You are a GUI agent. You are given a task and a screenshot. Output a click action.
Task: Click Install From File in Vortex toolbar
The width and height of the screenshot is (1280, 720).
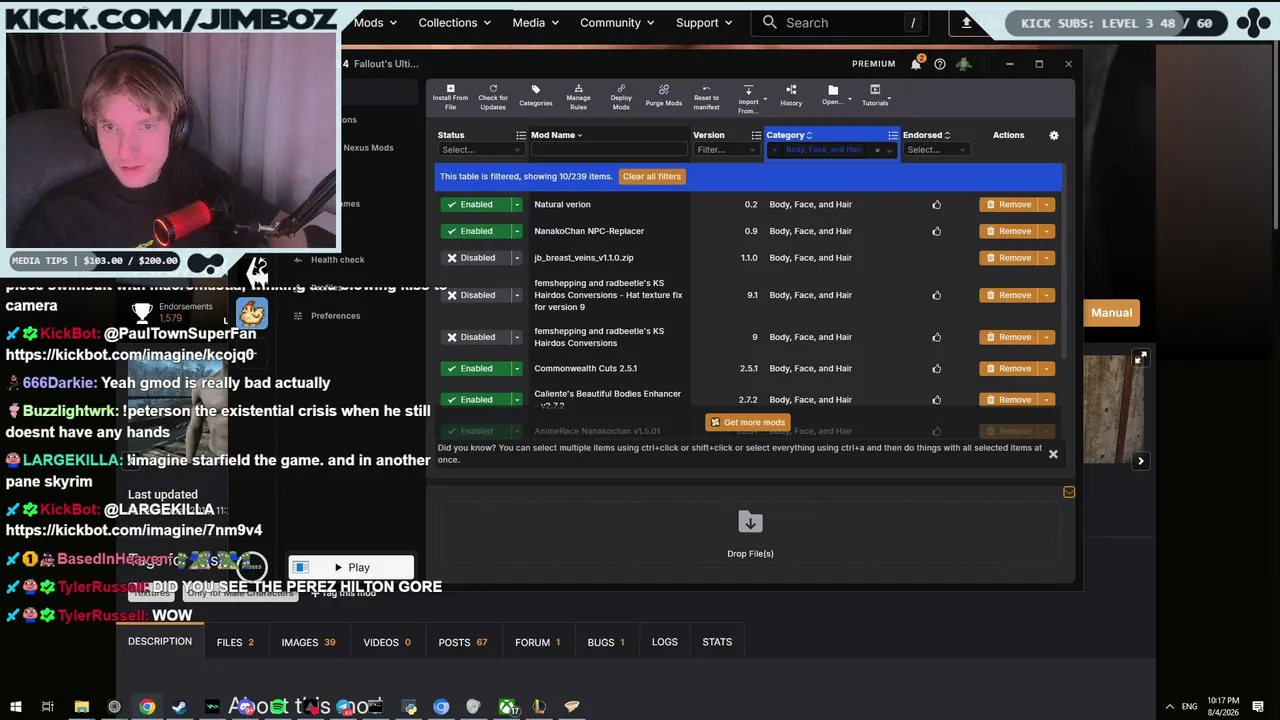coord(450,97)
